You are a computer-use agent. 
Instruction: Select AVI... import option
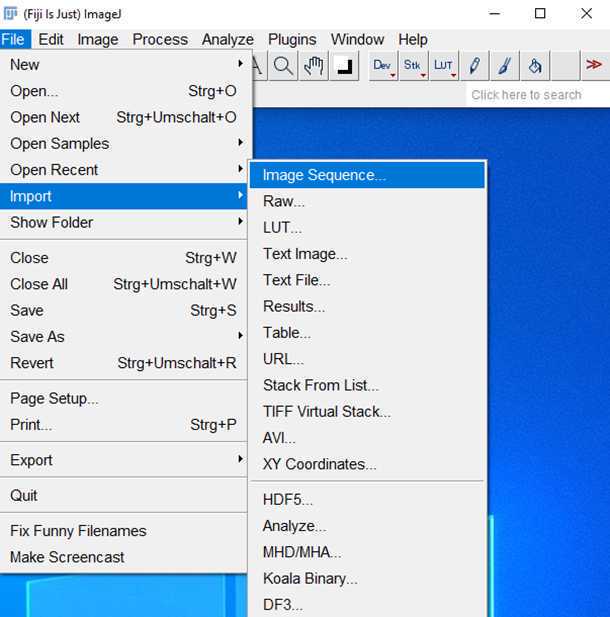click(x=367, y=438)
